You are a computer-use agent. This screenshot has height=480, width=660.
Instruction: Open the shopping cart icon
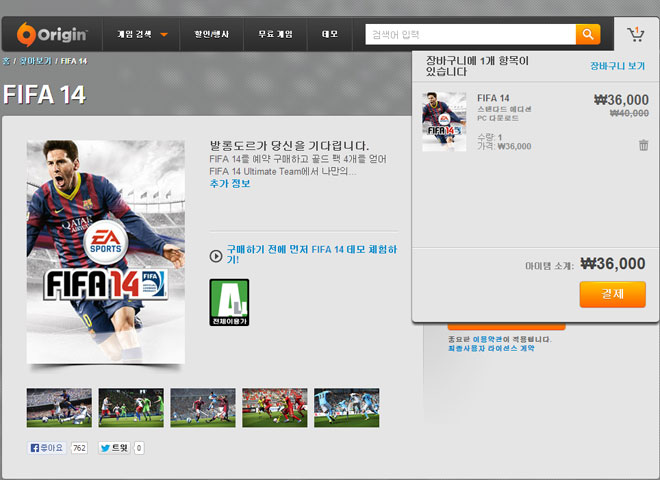point(636,34)
